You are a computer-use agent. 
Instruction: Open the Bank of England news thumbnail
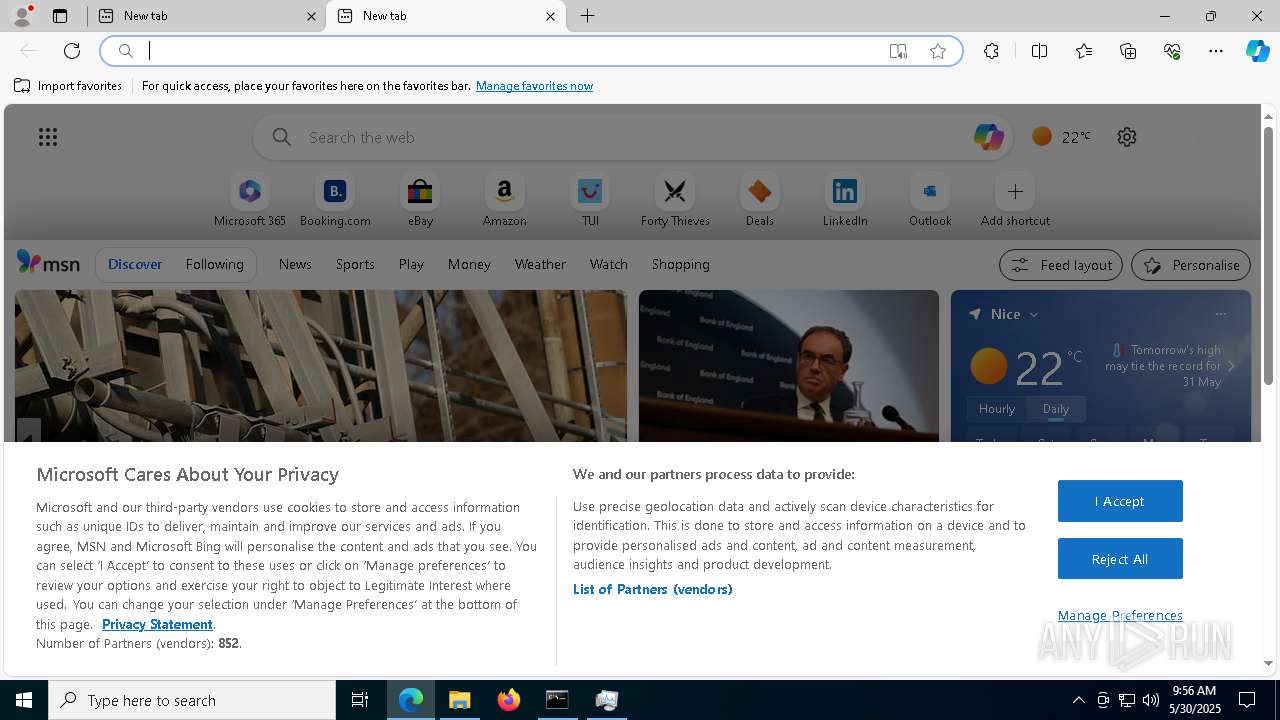789,366
